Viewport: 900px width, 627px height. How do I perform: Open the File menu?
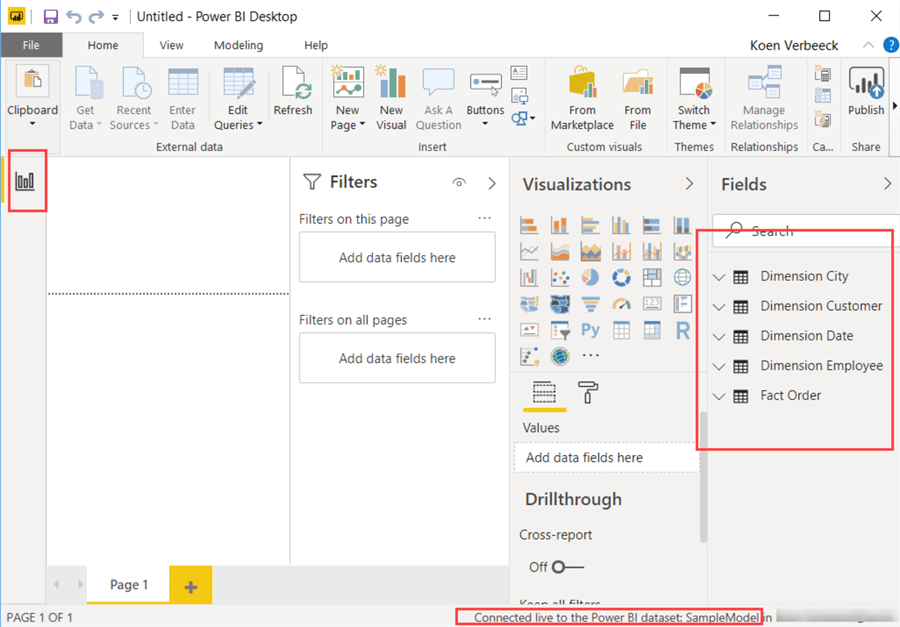(31, 45)
